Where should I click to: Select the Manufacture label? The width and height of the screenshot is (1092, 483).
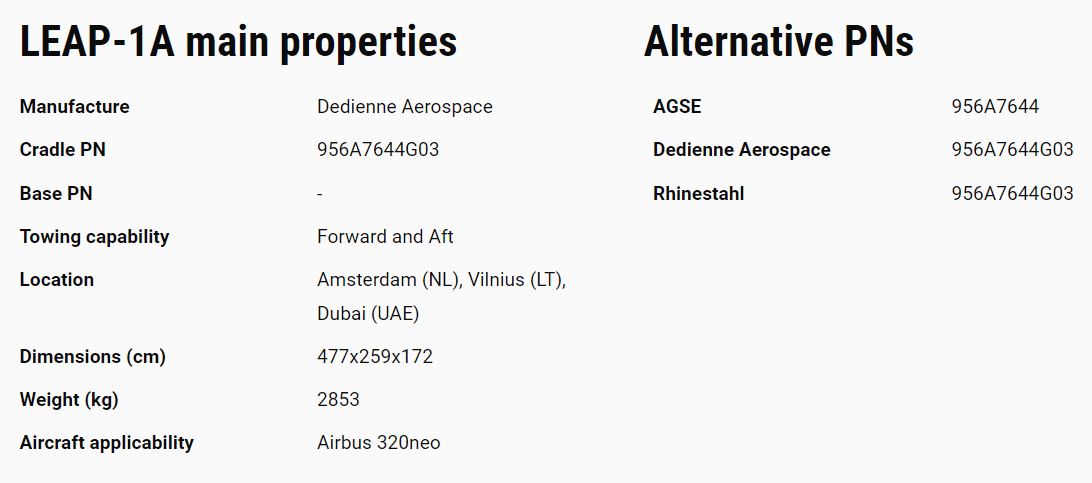click(x=75, y=106)
